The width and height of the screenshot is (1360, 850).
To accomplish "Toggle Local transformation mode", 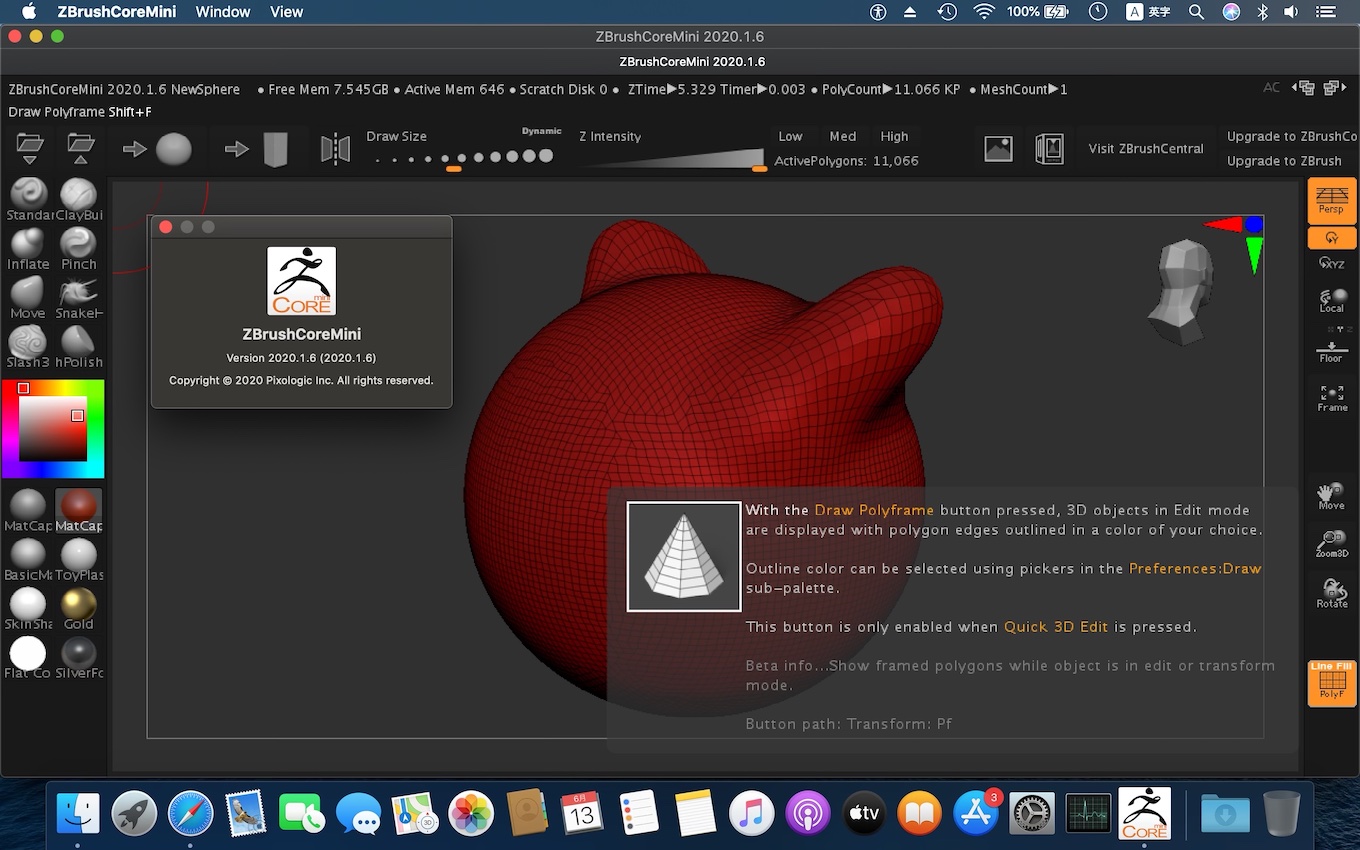I will (1332, 300).
